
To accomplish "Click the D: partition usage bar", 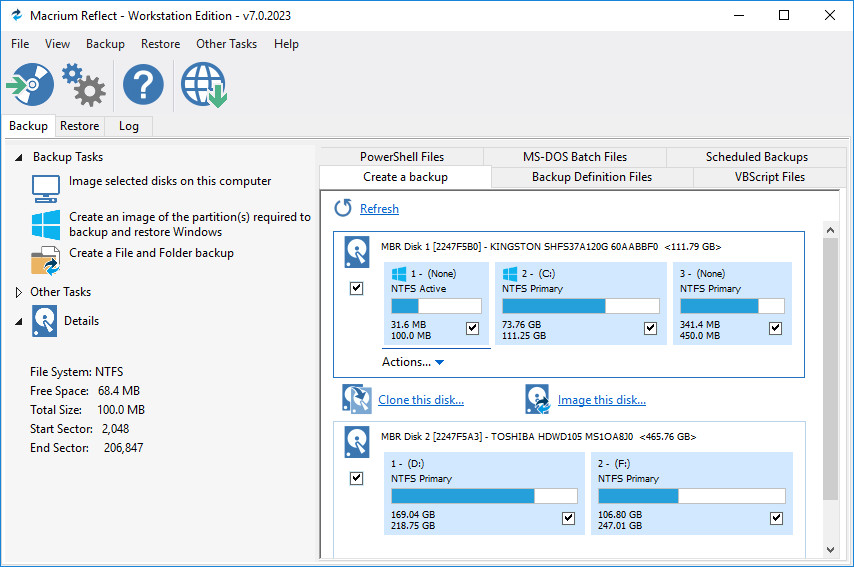I will click(x=484, y=496).
